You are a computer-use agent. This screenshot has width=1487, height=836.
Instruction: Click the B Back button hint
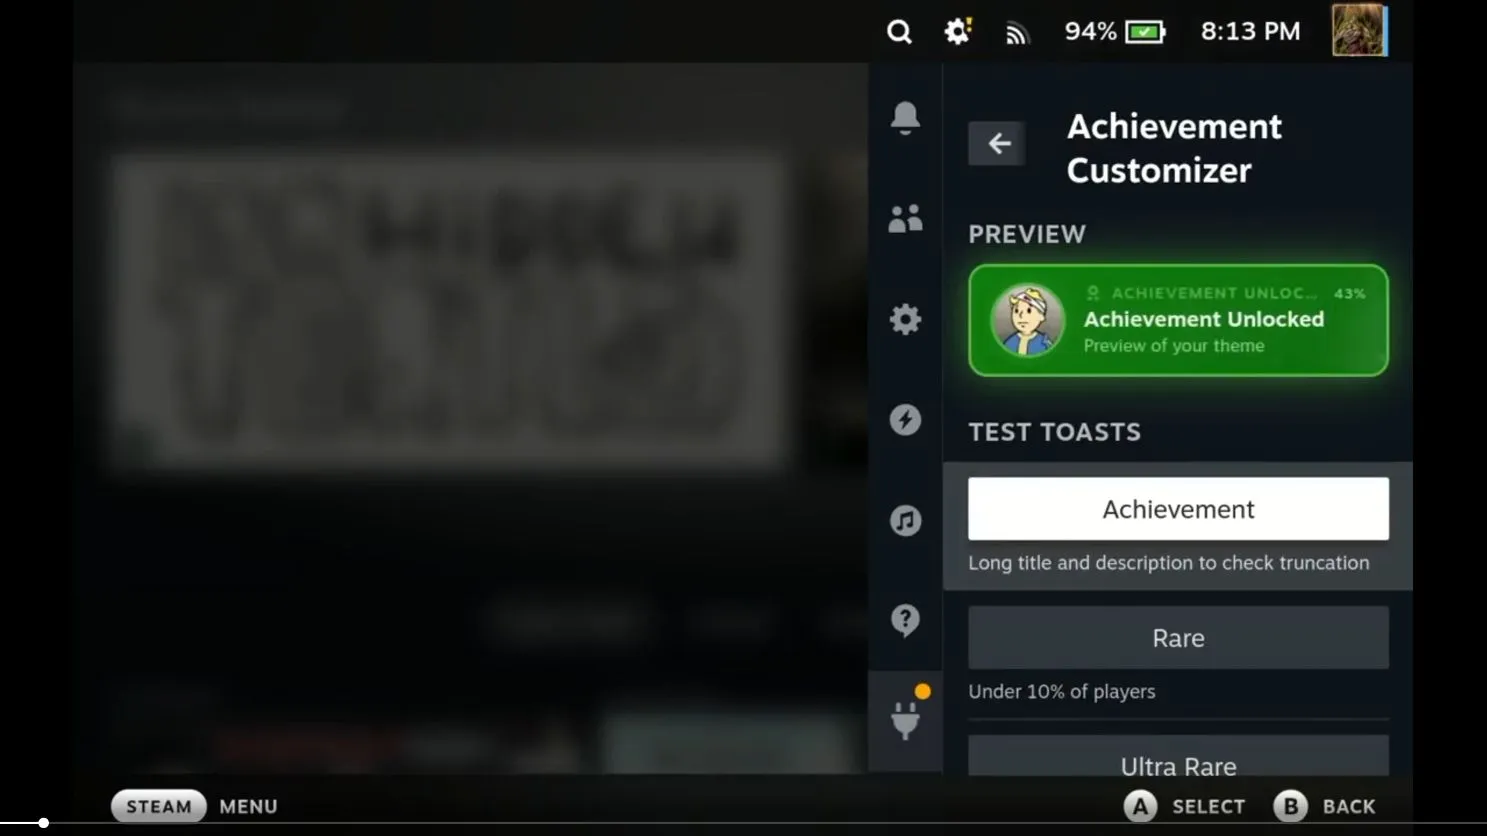click(x=1325, y=806)
